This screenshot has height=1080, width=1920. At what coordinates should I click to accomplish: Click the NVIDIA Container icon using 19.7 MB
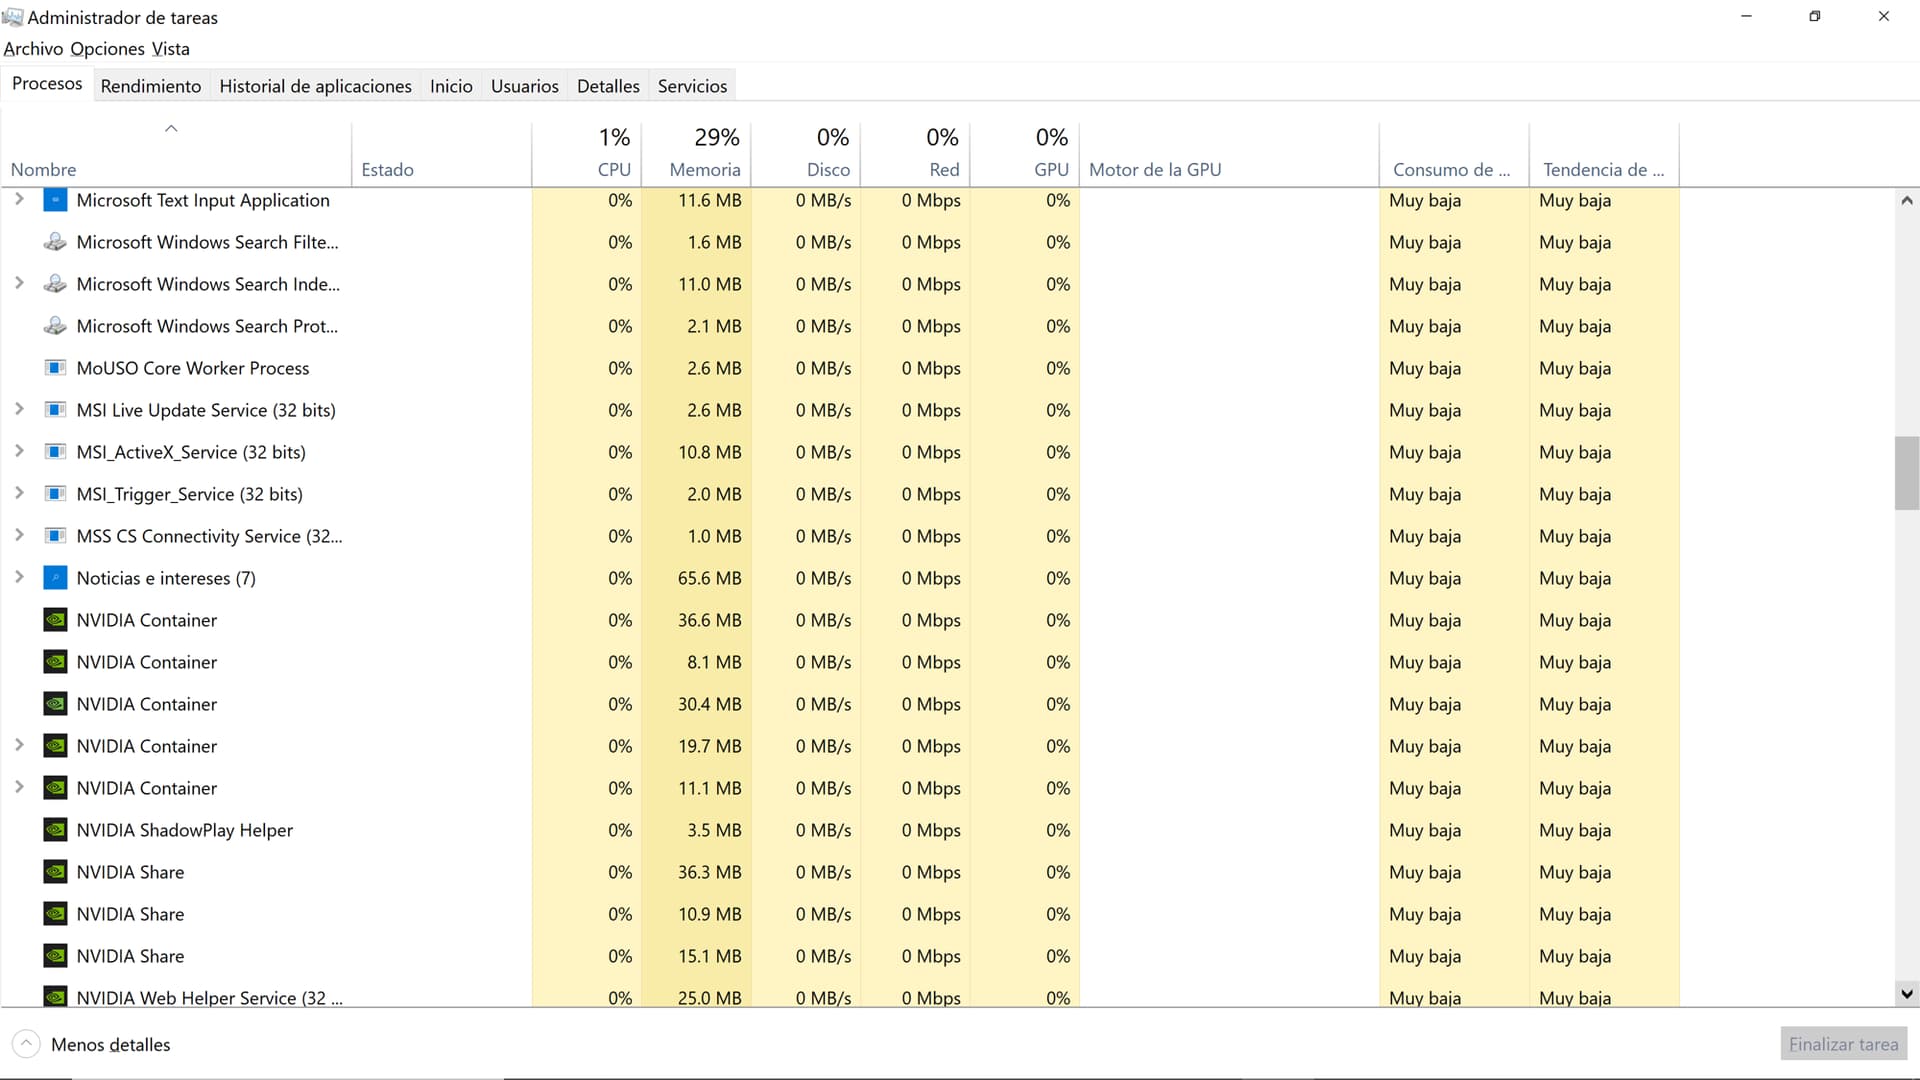coord(56,746)
